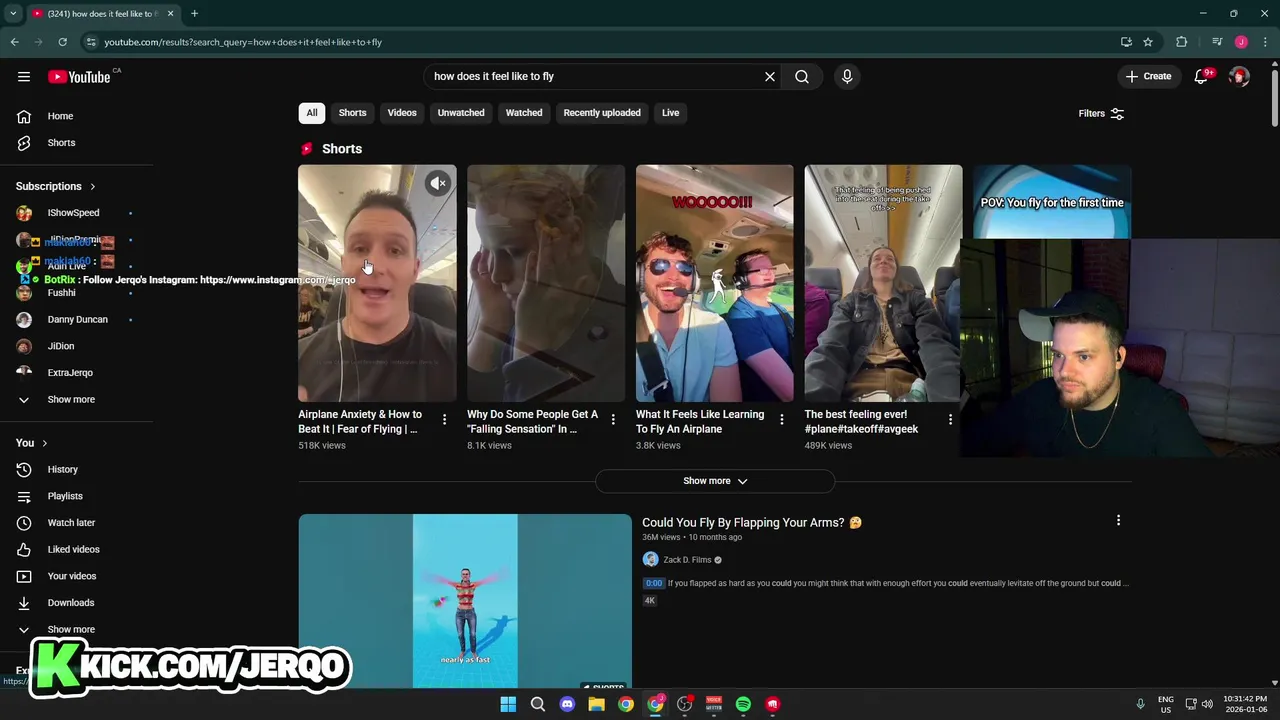Expand the You section arrow
The width and height of the screenshot is (1280, 720).
tap(44, 443)
